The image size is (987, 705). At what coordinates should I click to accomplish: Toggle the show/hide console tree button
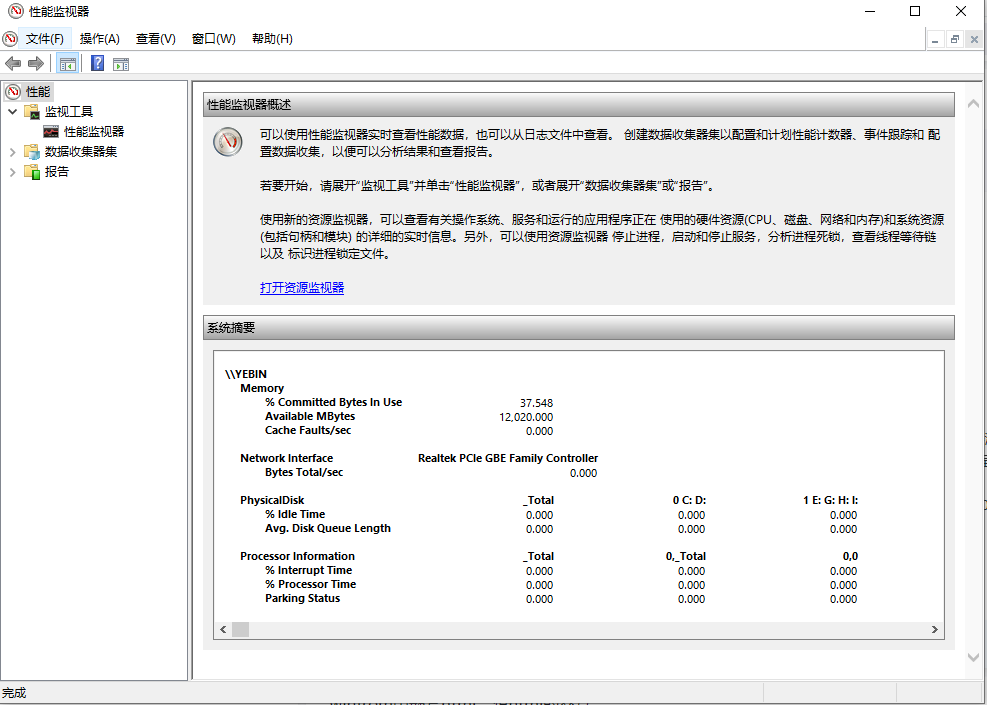tap(67, 64)
